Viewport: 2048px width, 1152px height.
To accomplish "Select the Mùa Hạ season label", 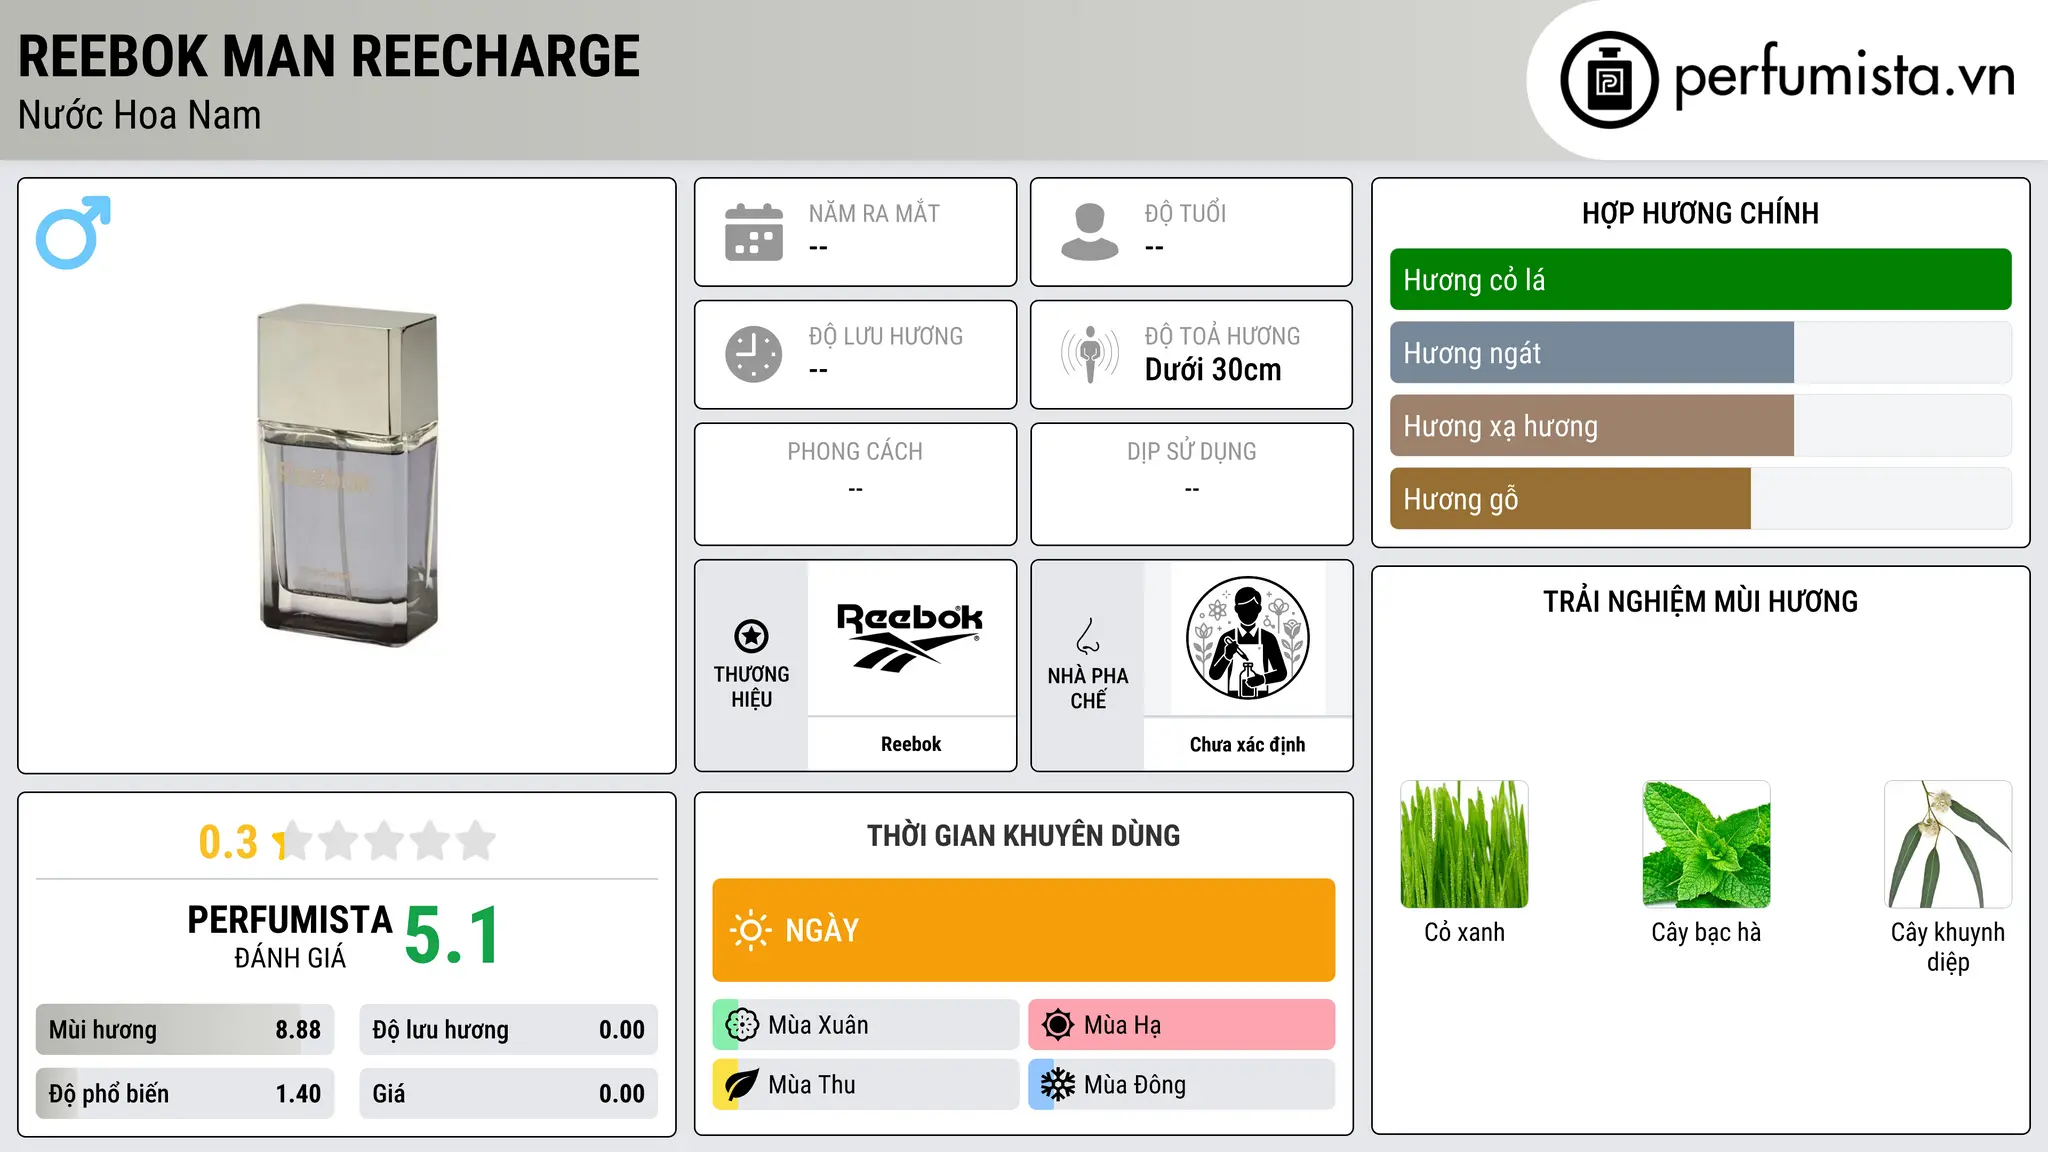I will pos(1122,1025).
